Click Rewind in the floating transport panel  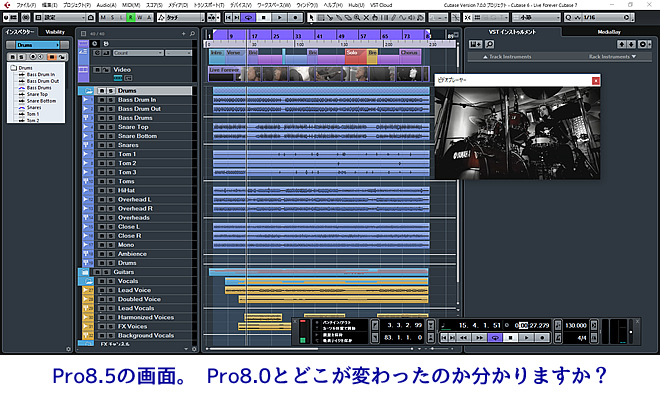[x=463, y=338]
